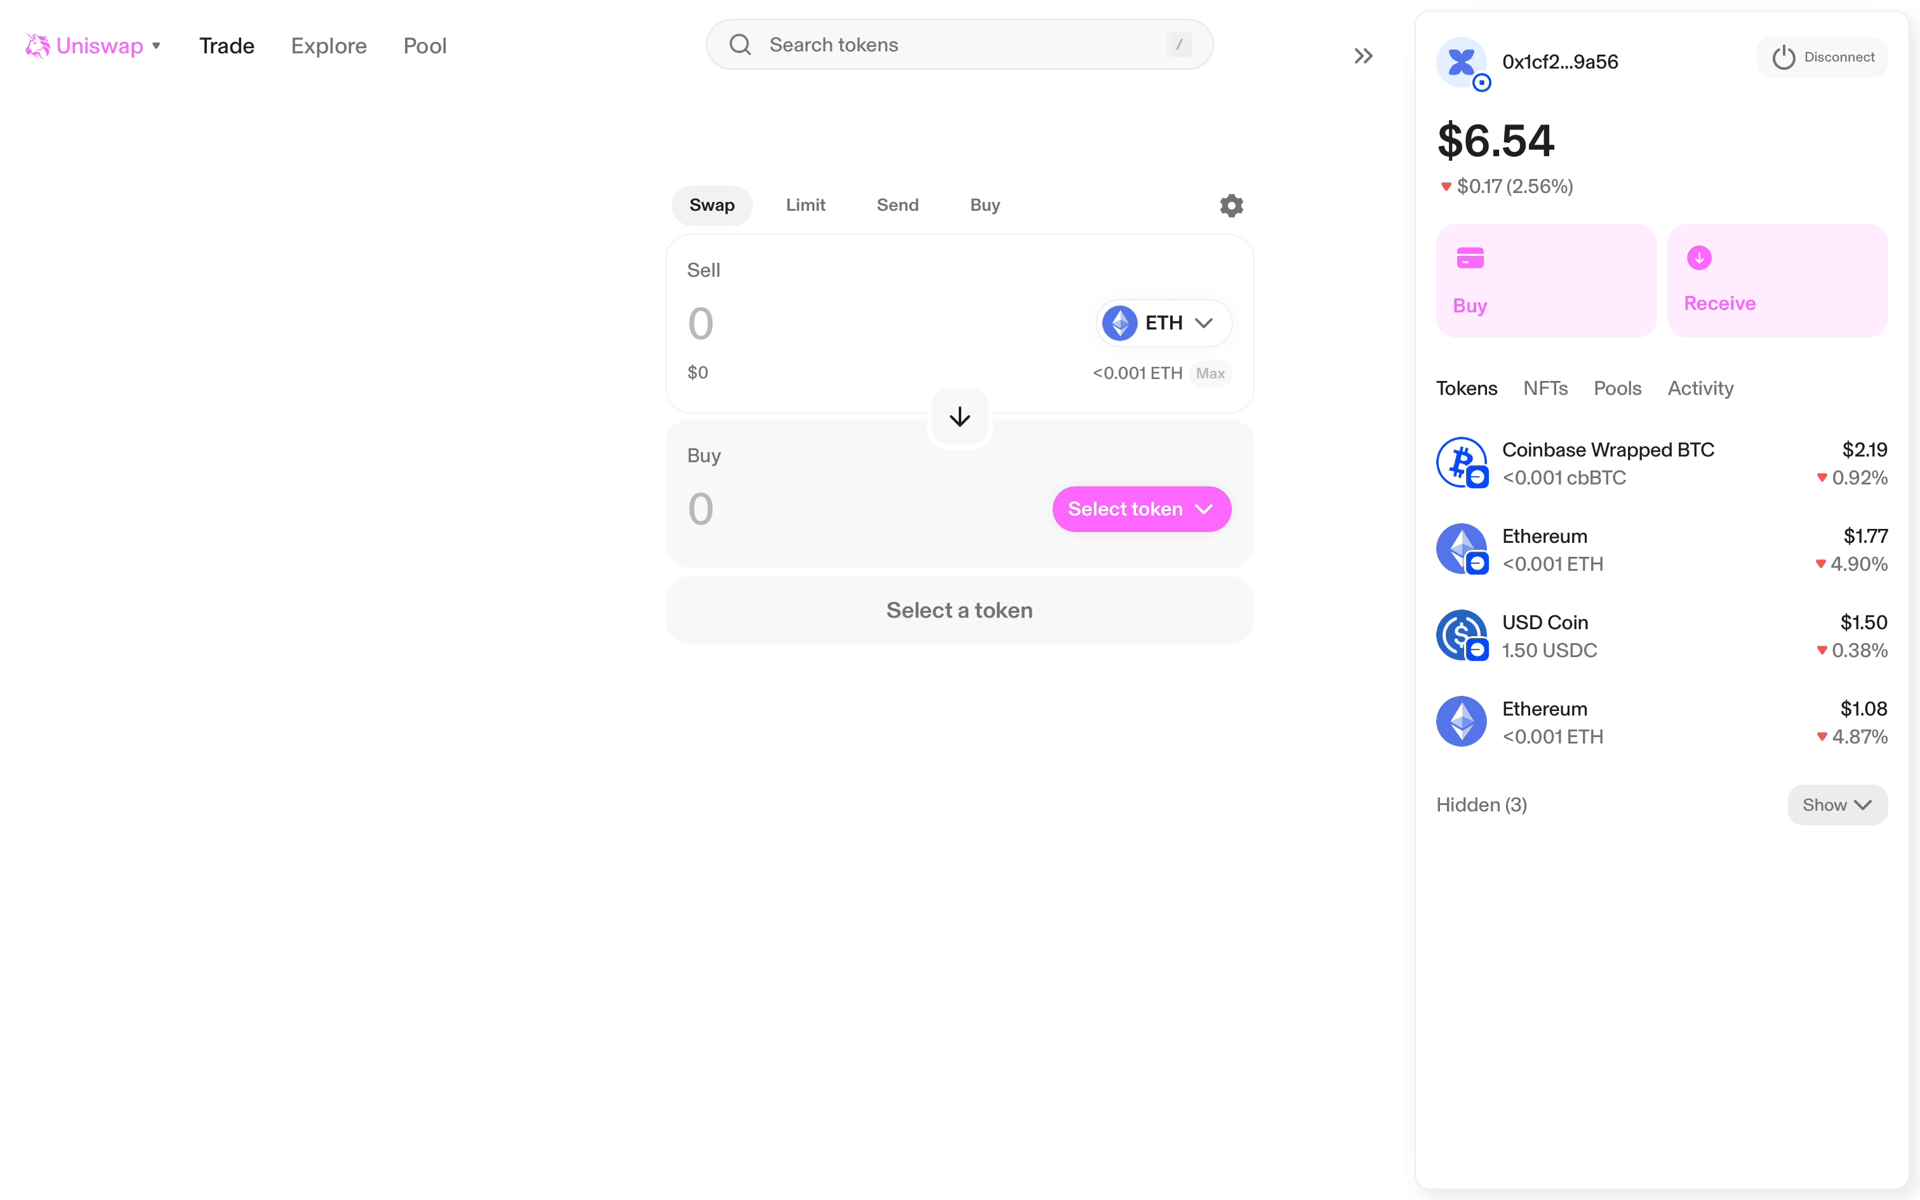Open the Receive card
1920x1200 pixels.
click(1777, 280)
